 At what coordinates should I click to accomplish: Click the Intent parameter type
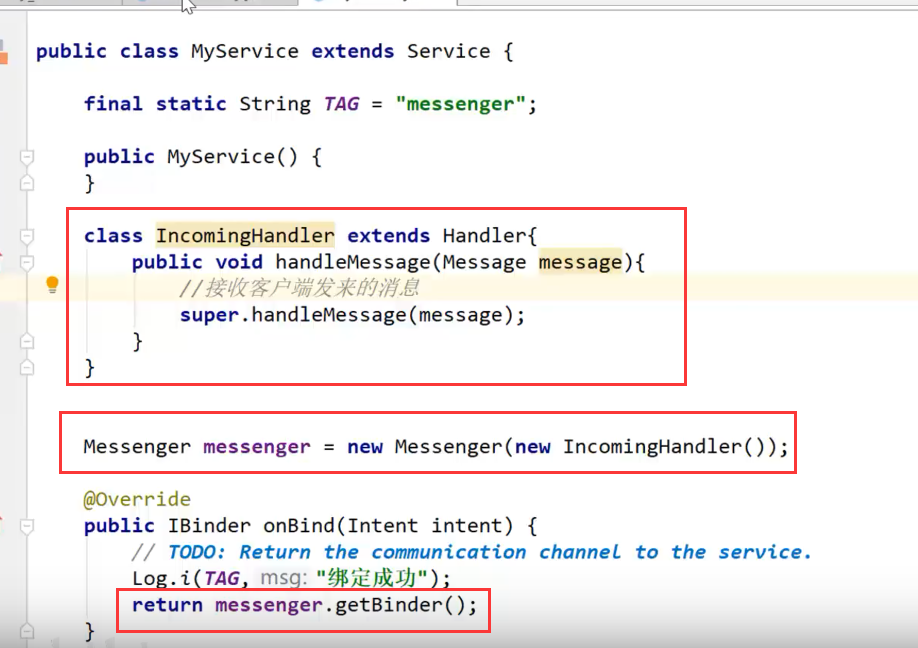click(x=383, y=526)
